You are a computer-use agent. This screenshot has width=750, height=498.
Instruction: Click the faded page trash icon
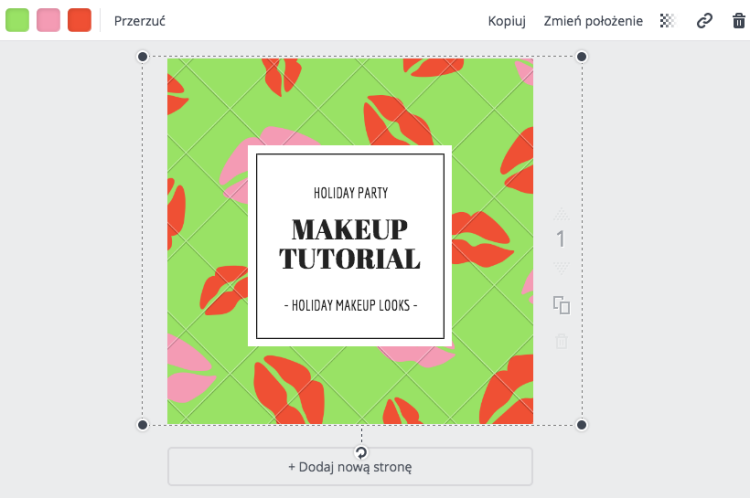tap(561, 341)
